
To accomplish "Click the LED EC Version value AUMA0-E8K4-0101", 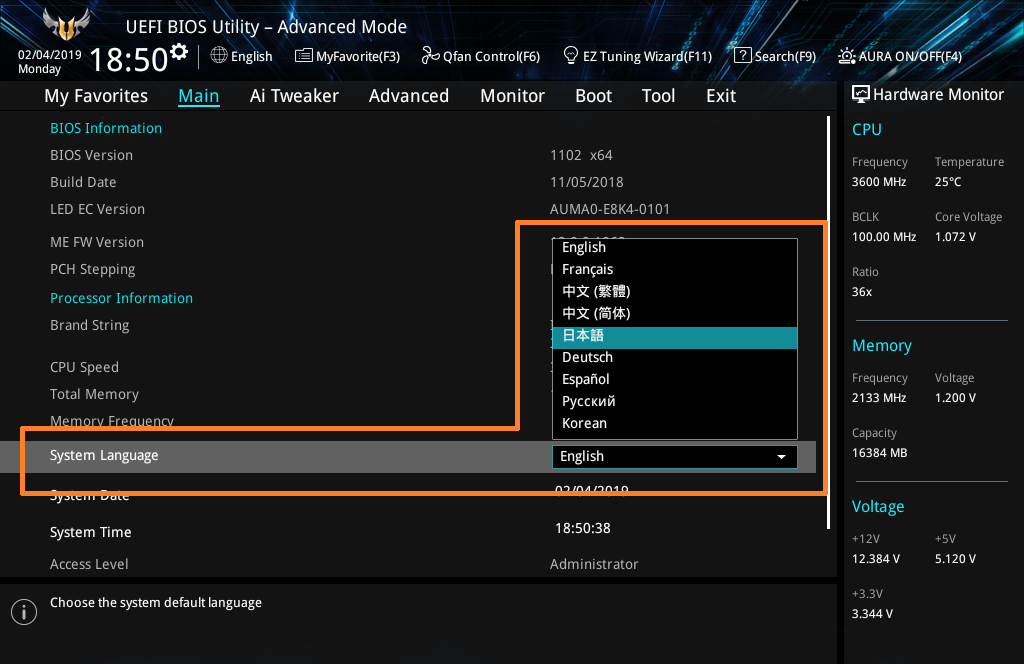I will [610, 210].
